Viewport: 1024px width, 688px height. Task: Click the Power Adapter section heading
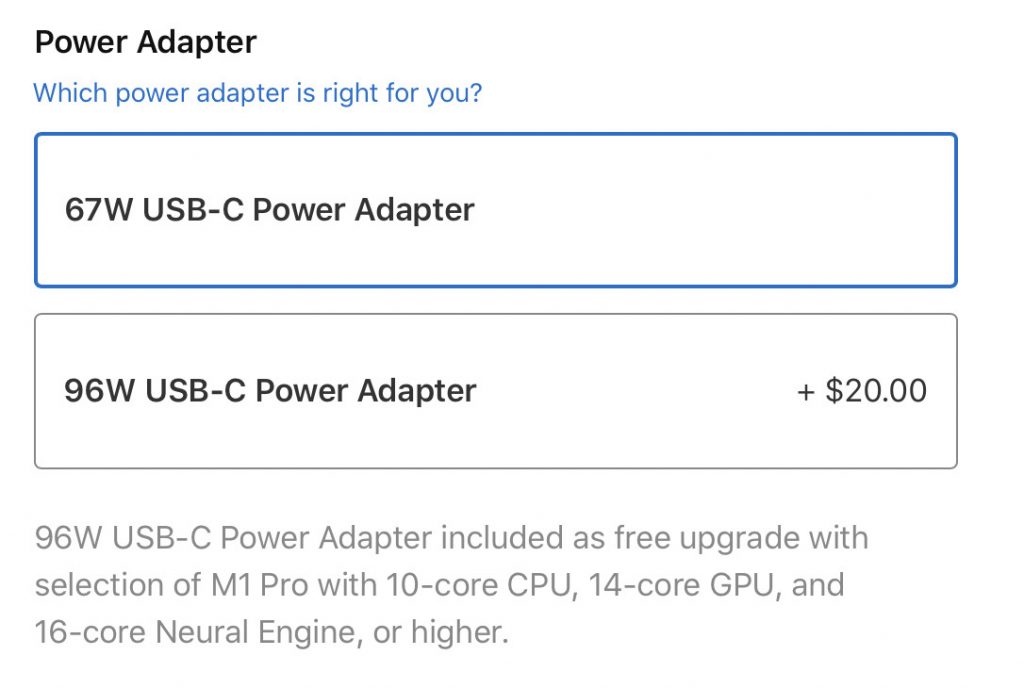click(x=144, y=42)
